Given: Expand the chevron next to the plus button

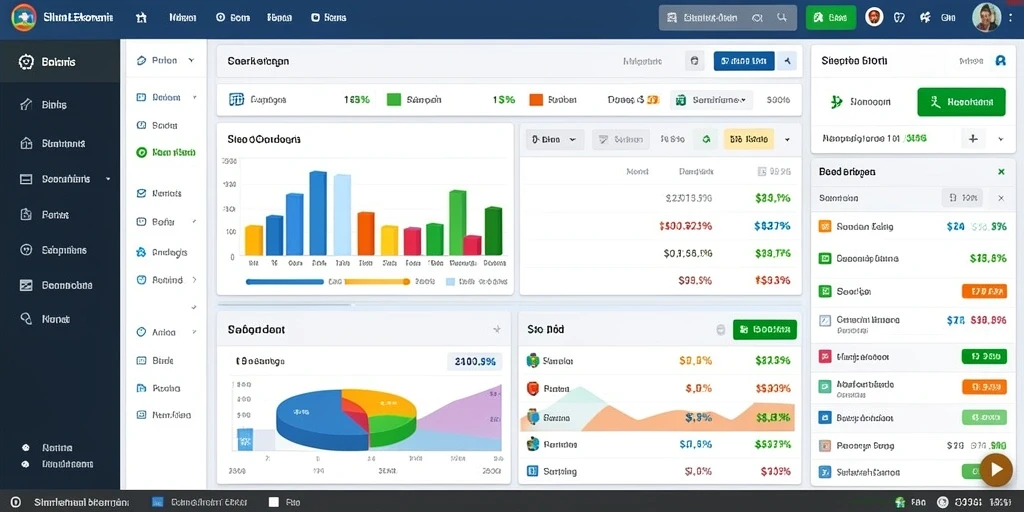Looking at the screenshot, I should pyautogui.click(x=1000, y=138).
